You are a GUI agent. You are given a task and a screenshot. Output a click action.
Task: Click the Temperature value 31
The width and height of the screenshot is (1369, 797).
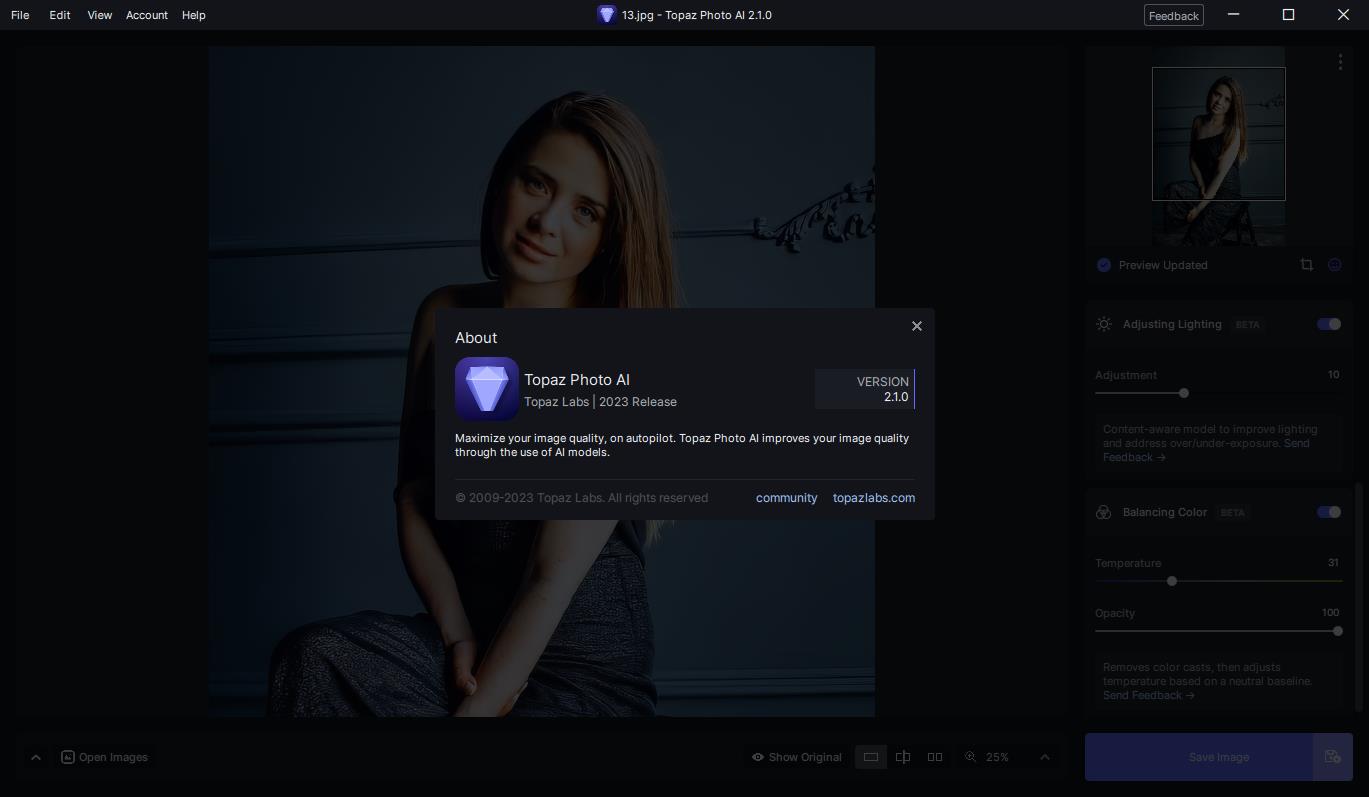[1333, 563]
